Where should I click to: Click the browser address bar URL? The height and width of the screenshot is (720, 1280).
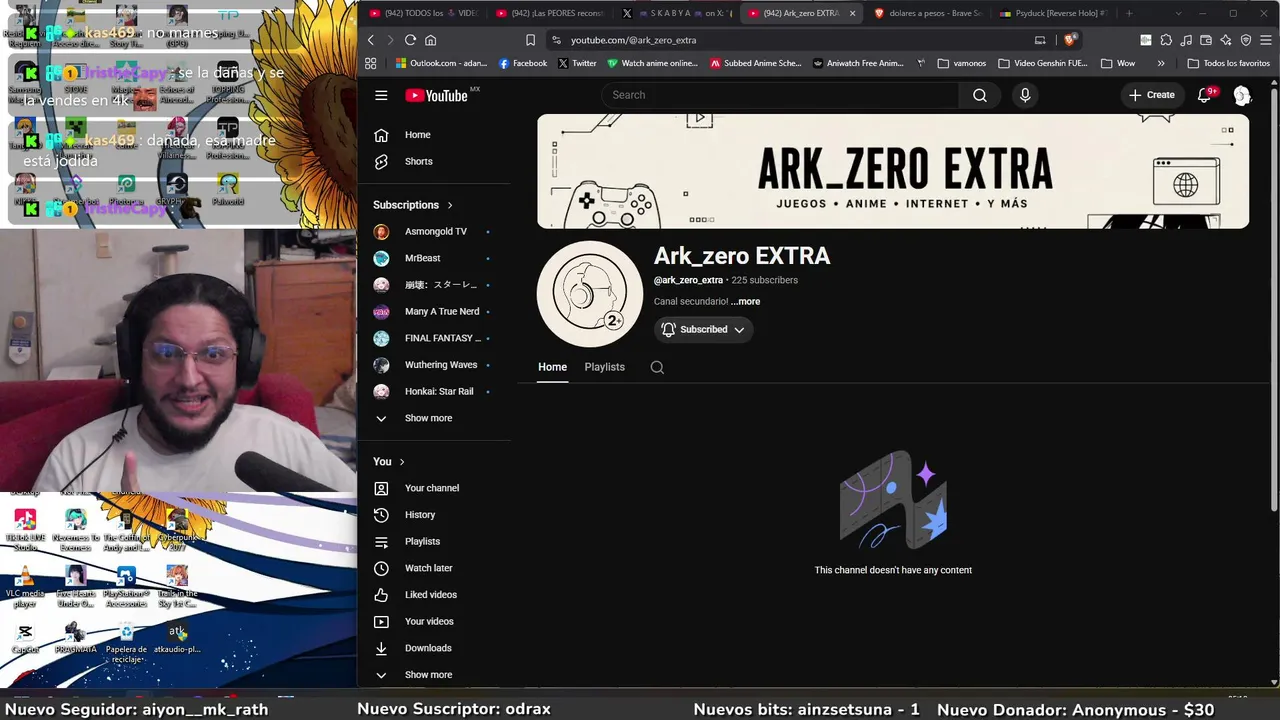pos(634,40)
